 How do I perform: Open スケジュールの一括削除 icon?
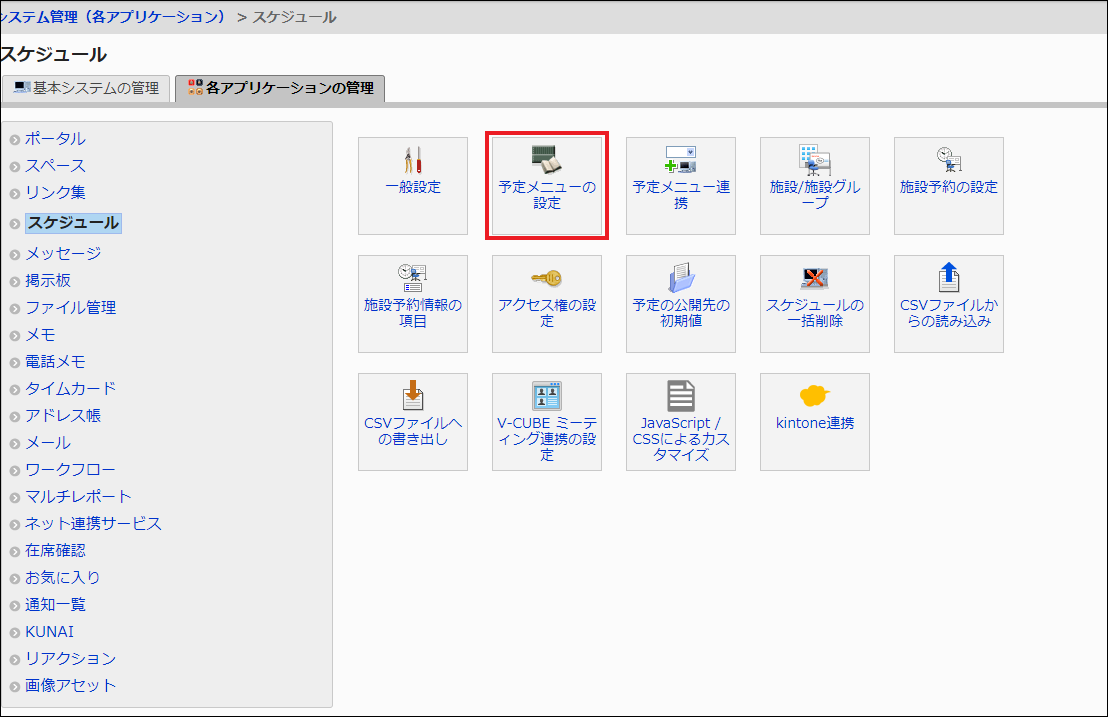(814, 278)
